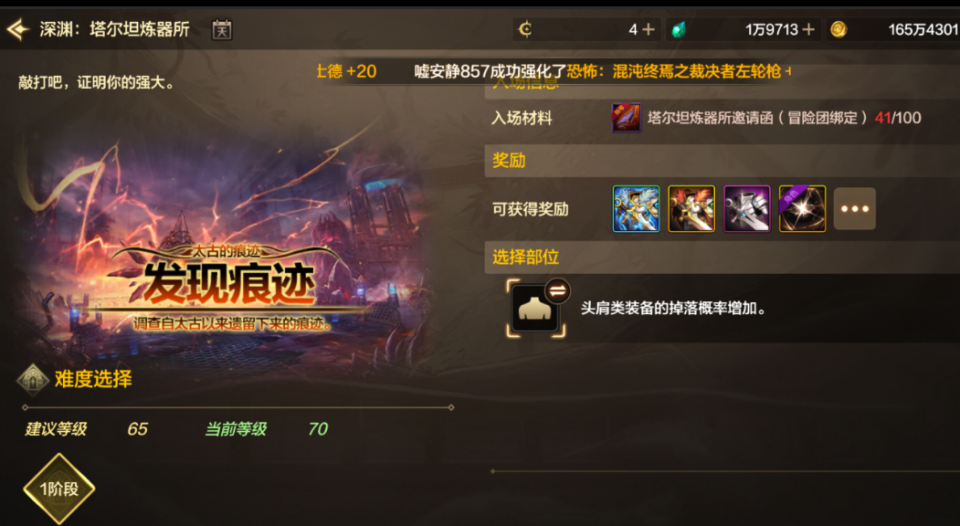This screenshot has height=526, width=960.
Task: View the orange-bordered flame character reward
Action: pos(691,209)
